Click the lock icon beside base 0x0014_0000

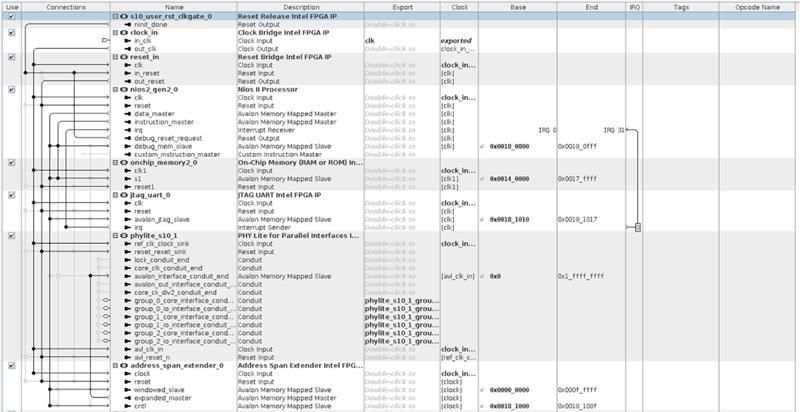pos(482,179)
